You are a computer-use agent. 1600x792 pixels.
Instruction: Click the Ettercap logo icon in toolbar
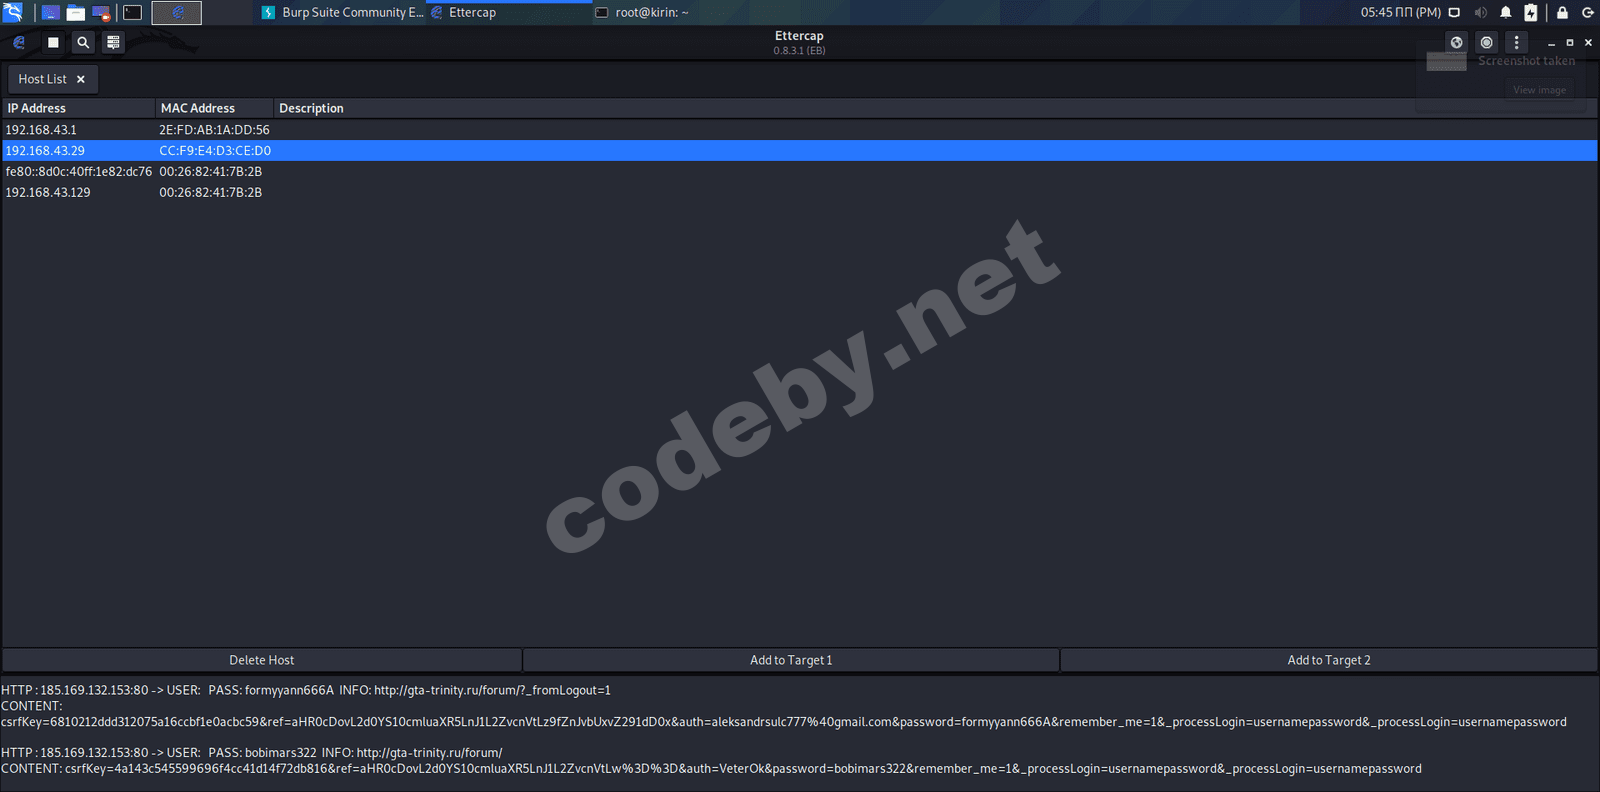click(x=19, y=42)
